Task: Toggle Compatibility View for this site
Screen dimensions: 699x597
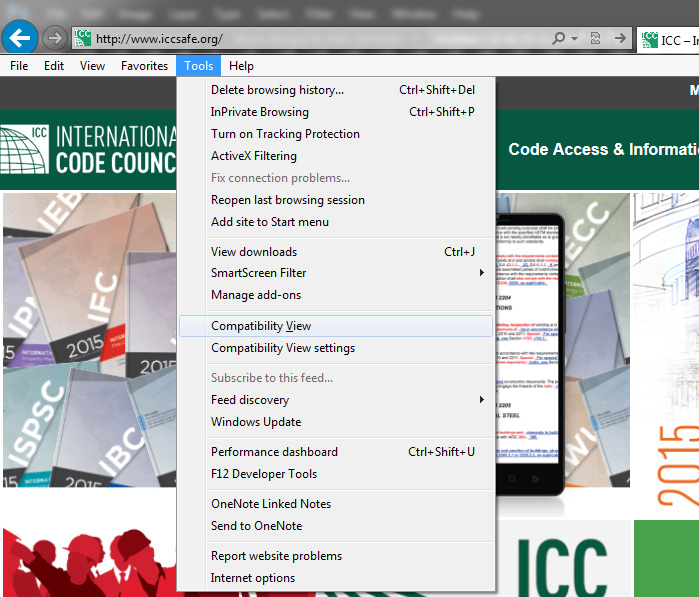Action: pyautogui.click(x=261, y=326)
